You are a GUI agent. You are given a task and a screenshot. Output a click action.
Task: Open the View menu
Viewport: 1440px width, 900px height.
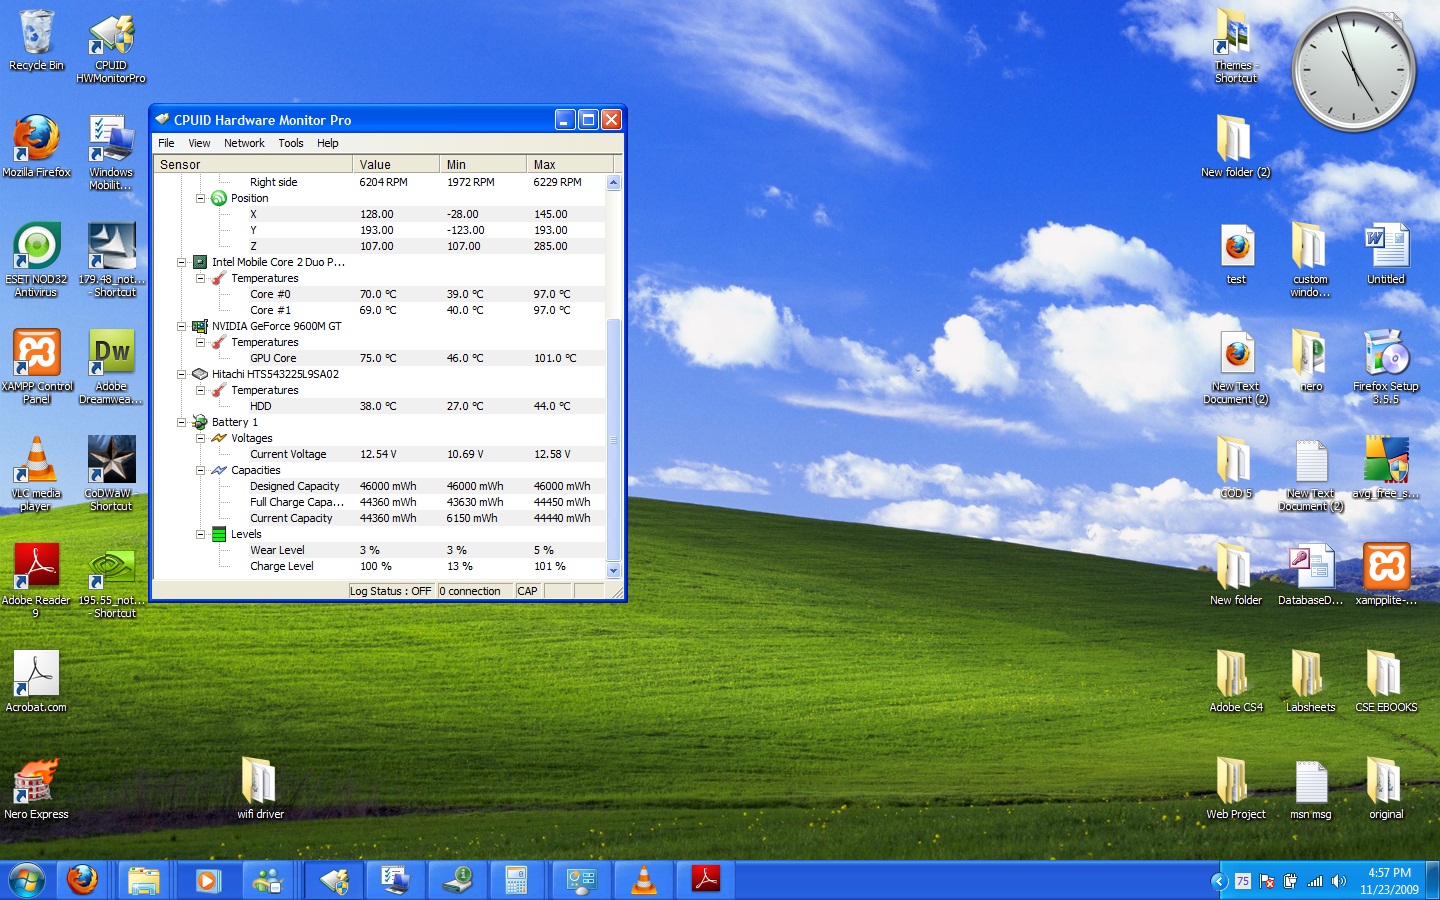199,143
